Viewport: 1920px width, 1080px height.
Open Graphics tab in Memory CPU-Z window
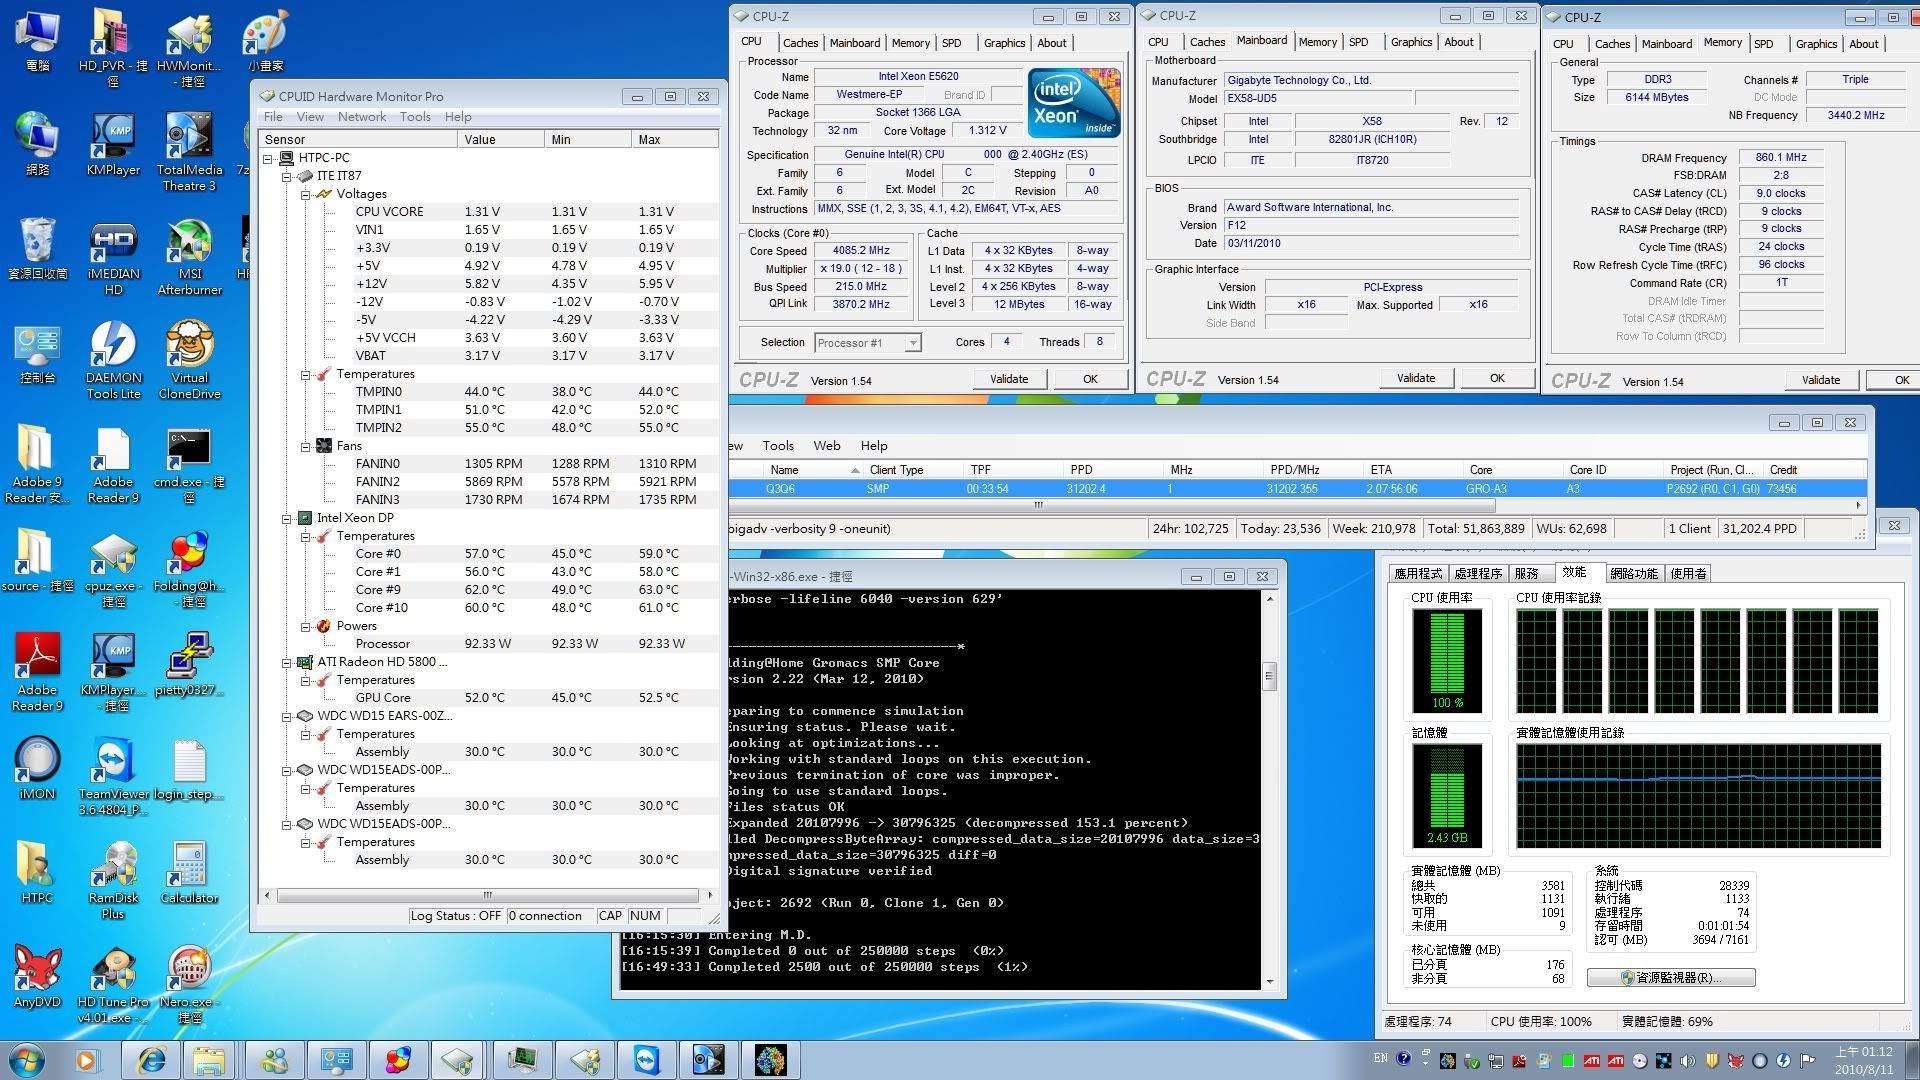(x=1816, y=44)
